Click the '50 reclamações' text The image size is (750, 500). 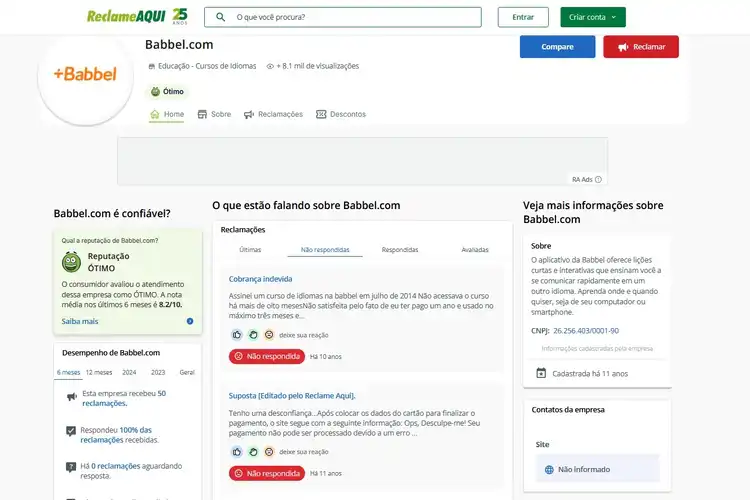(124, 398)
